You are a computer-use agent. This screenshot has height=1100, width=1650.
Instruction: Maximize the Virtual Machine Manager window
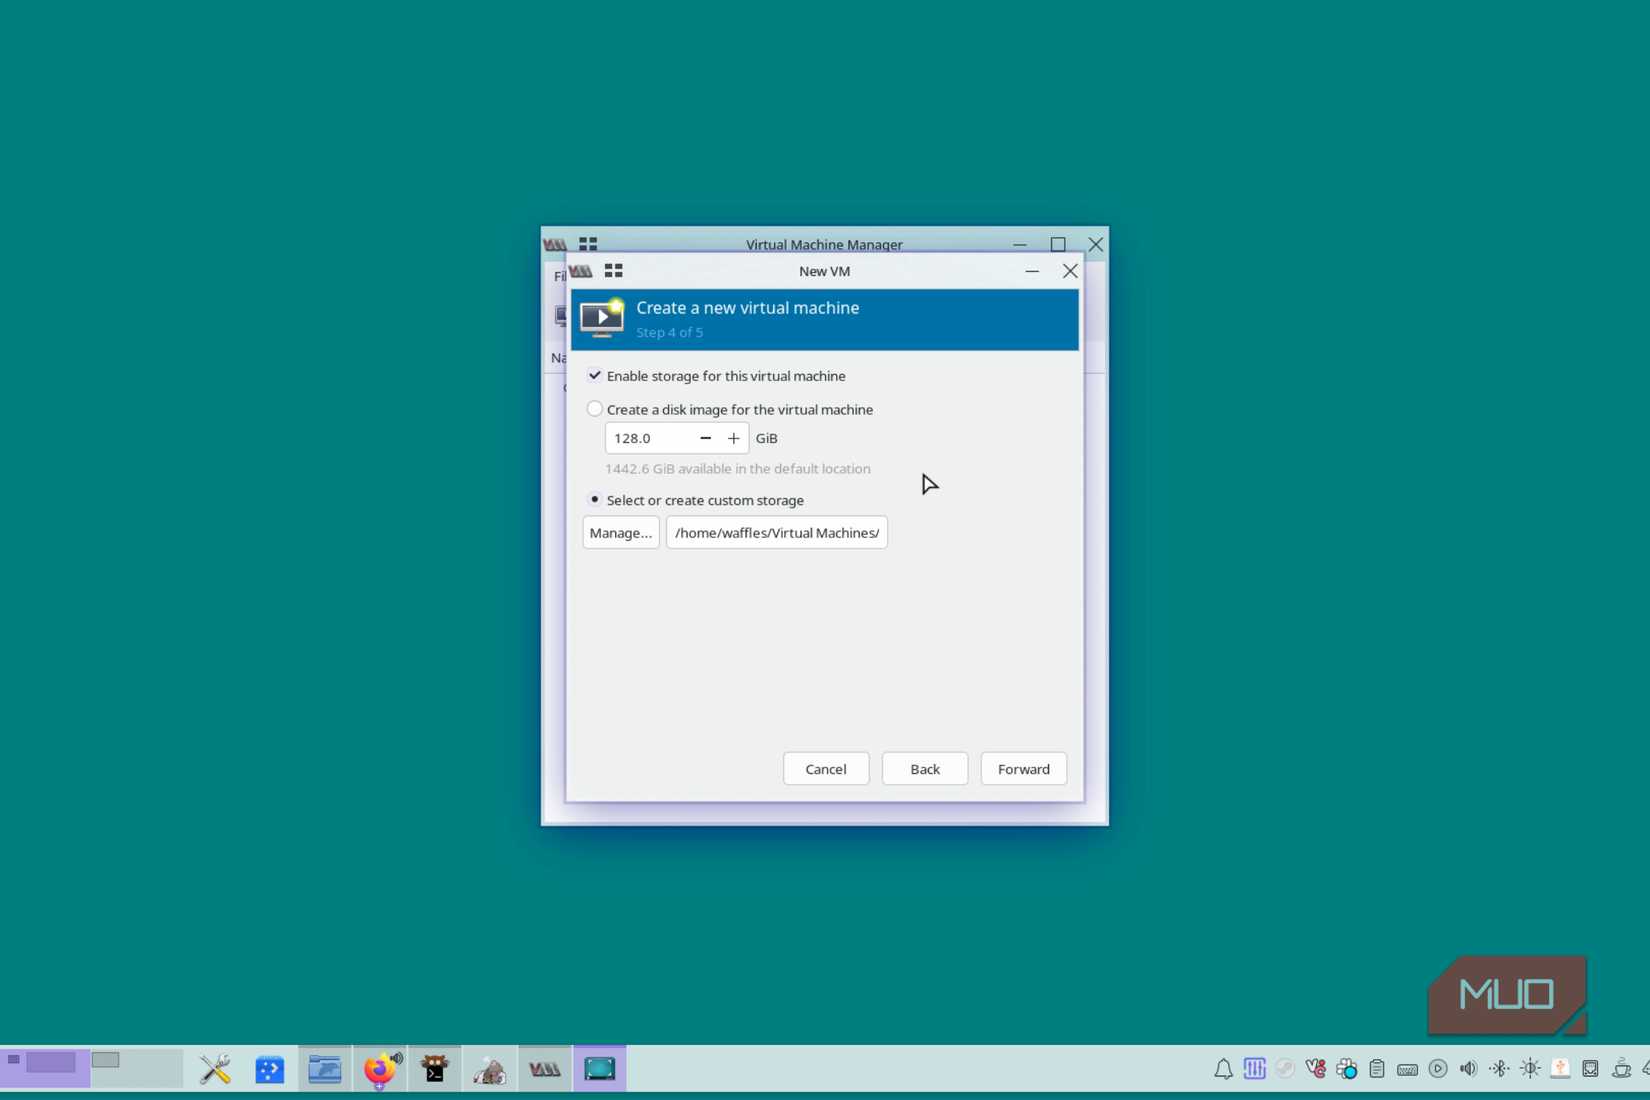pyautogui.click(x=1058, y=244)
